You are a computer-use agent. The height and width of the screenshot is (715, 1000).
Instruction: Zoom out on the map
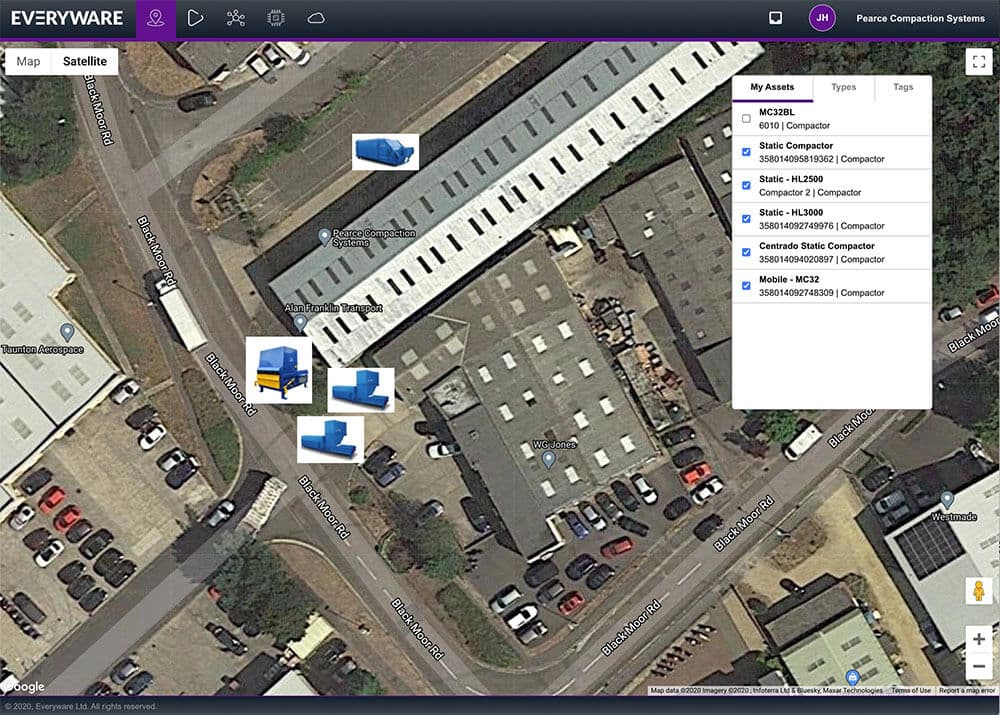point(979,667)
